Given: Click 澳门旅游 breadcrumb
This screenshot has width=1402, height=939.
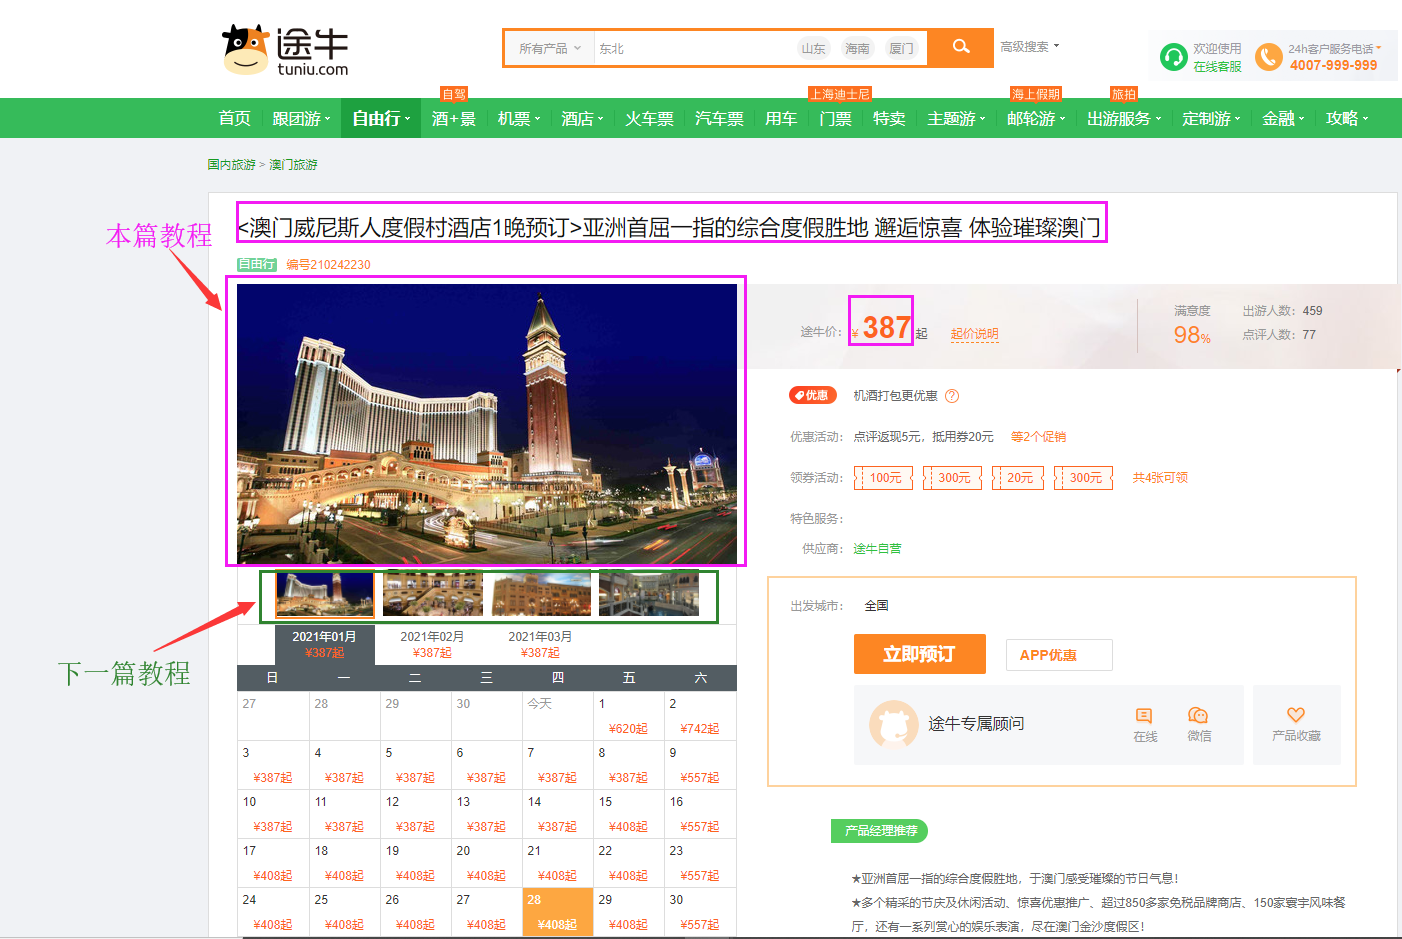Looking at the screenshot, I should tap(293, 165).
